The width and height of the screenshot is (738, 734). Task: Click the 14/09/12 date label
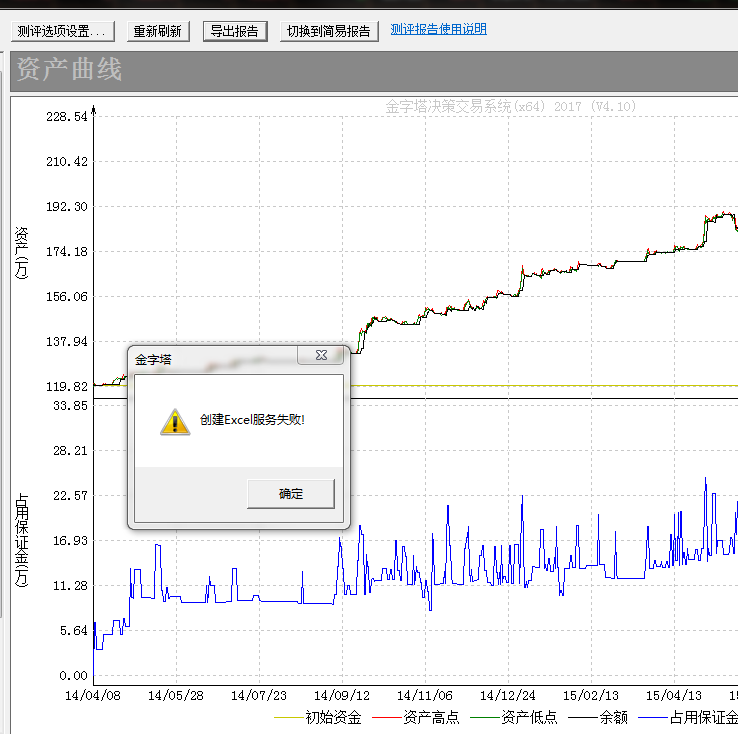342,695
